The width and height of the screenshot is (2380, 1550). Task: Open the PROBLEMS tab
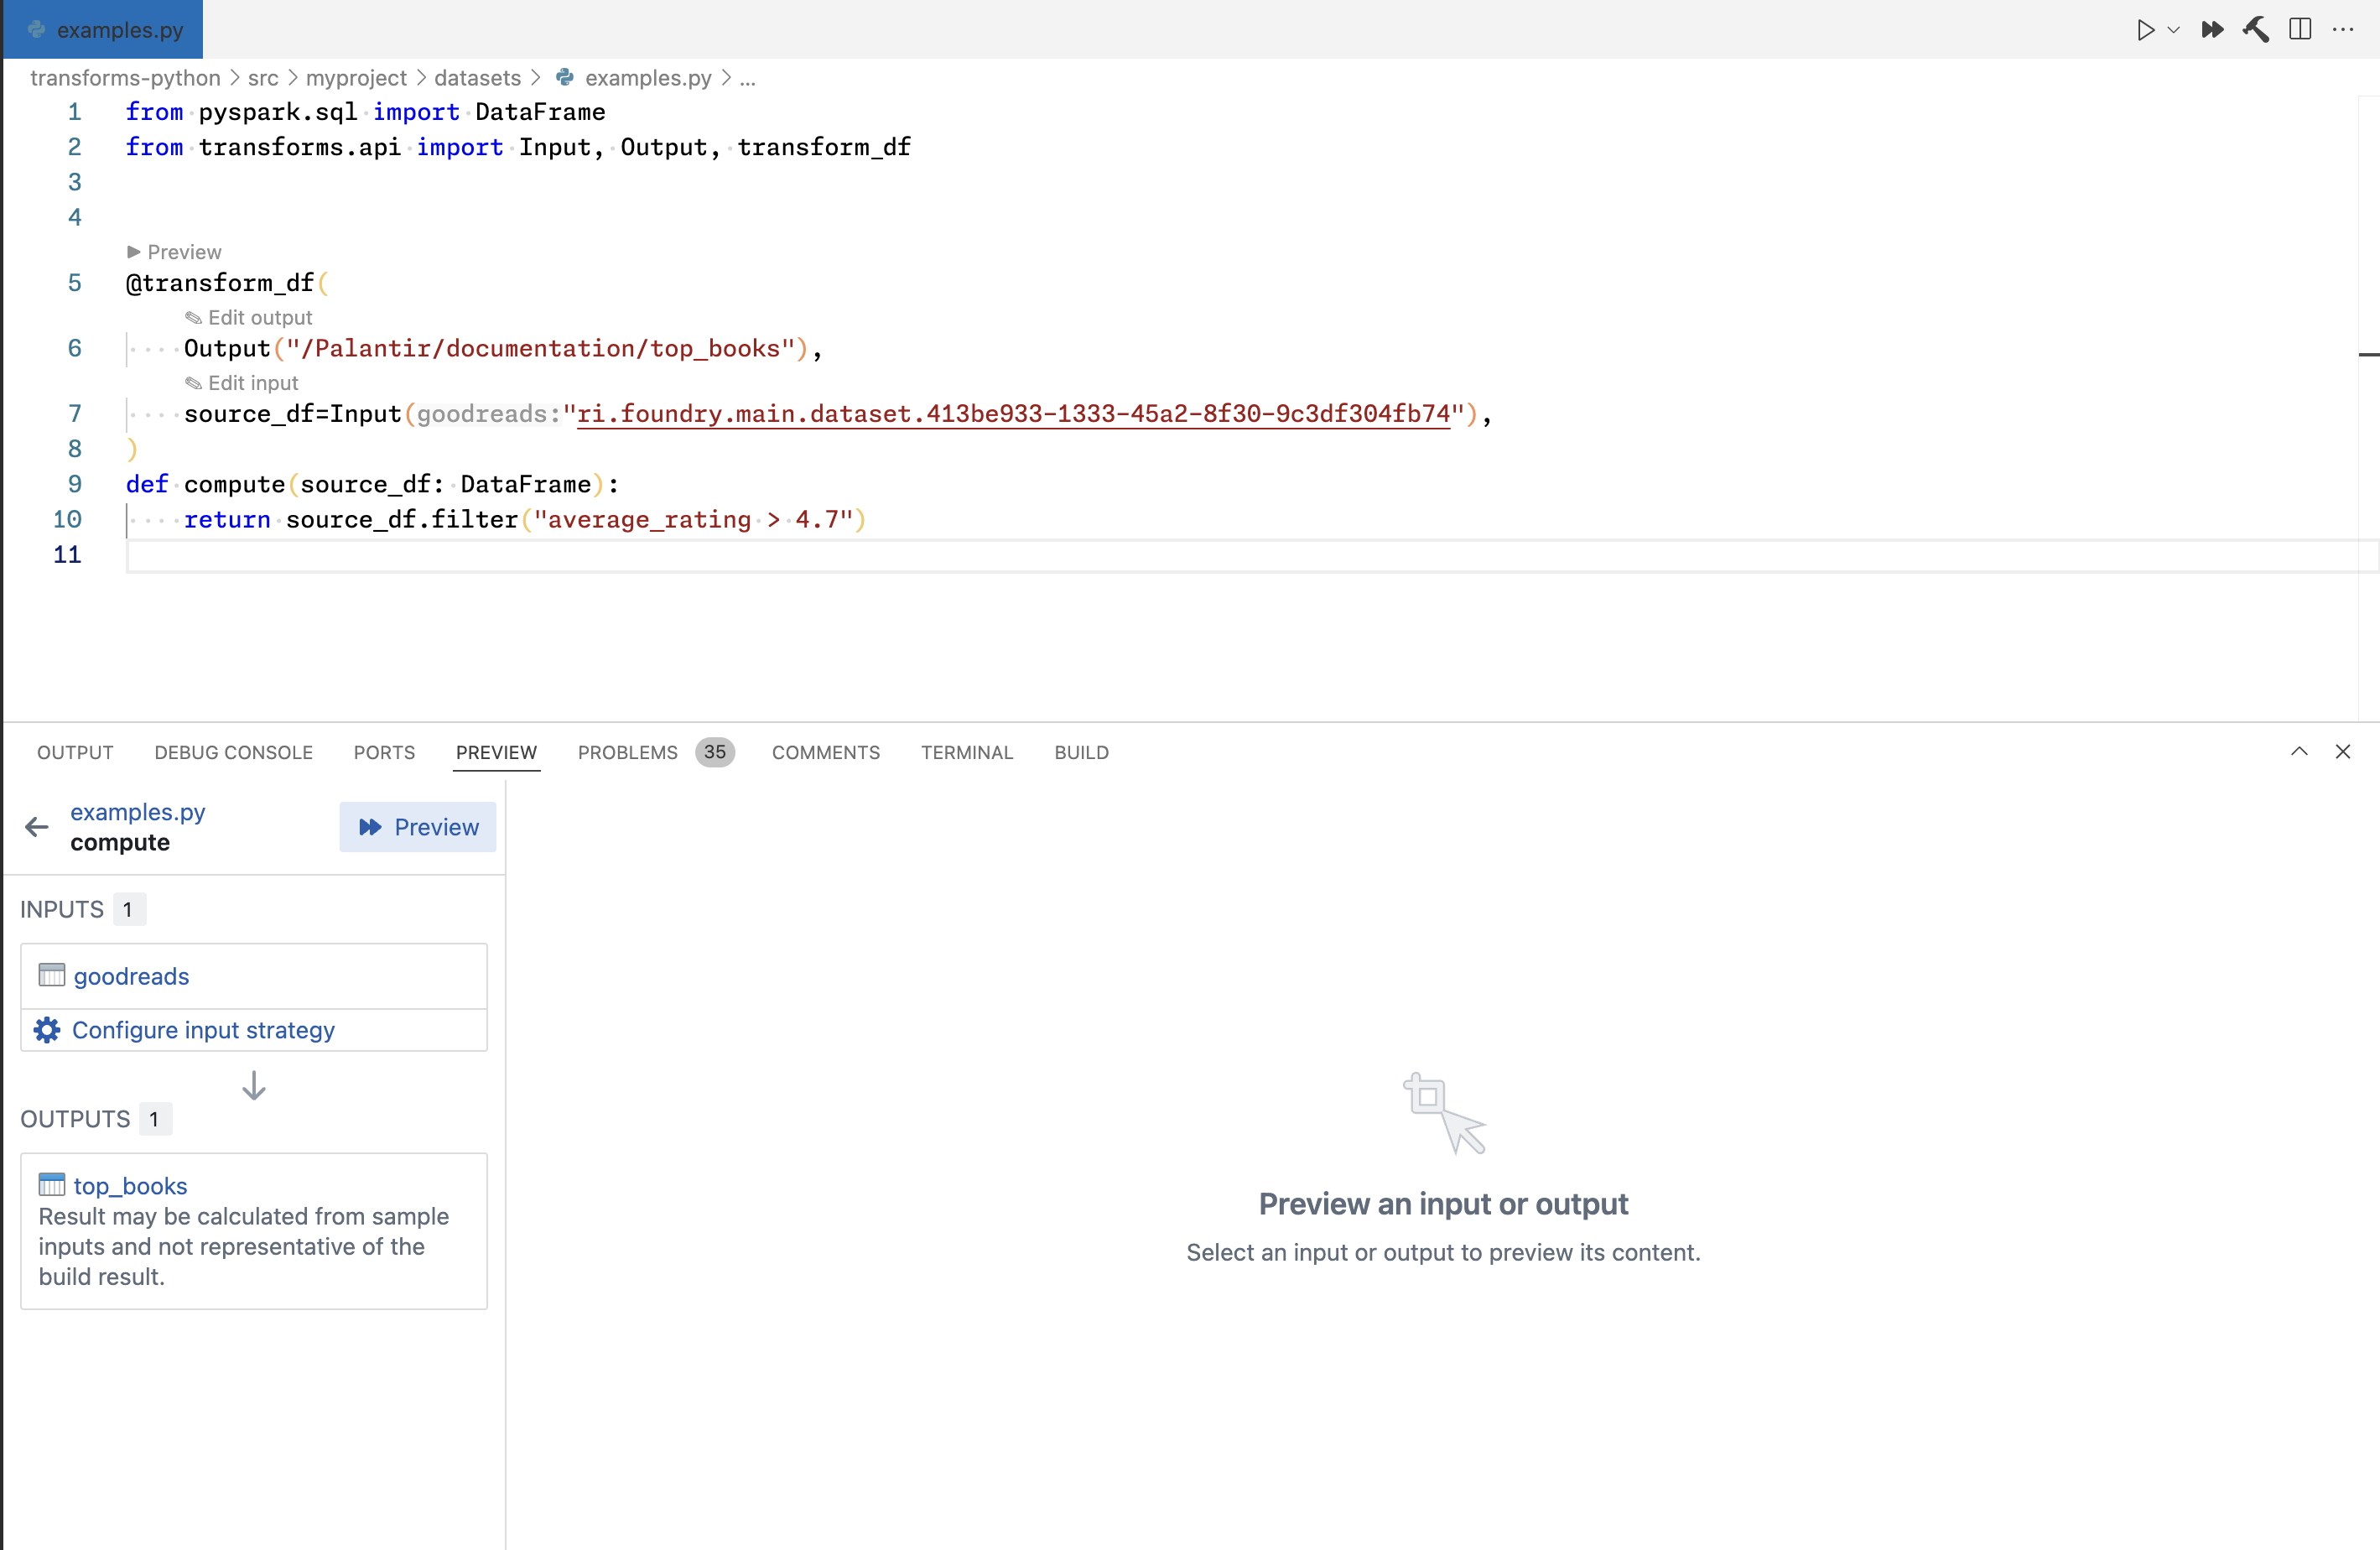pos(627,752)
